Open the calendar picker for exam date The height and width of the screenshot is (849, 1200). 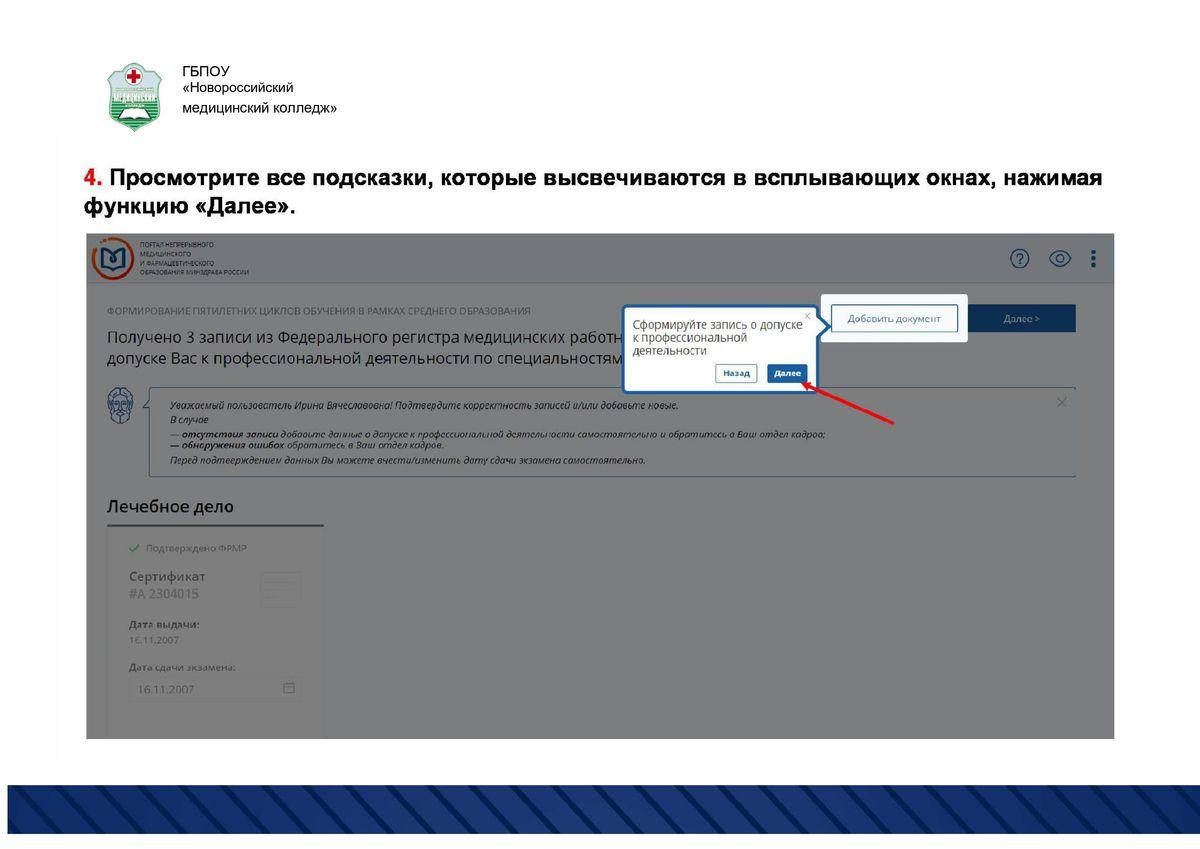click(289, 688)
